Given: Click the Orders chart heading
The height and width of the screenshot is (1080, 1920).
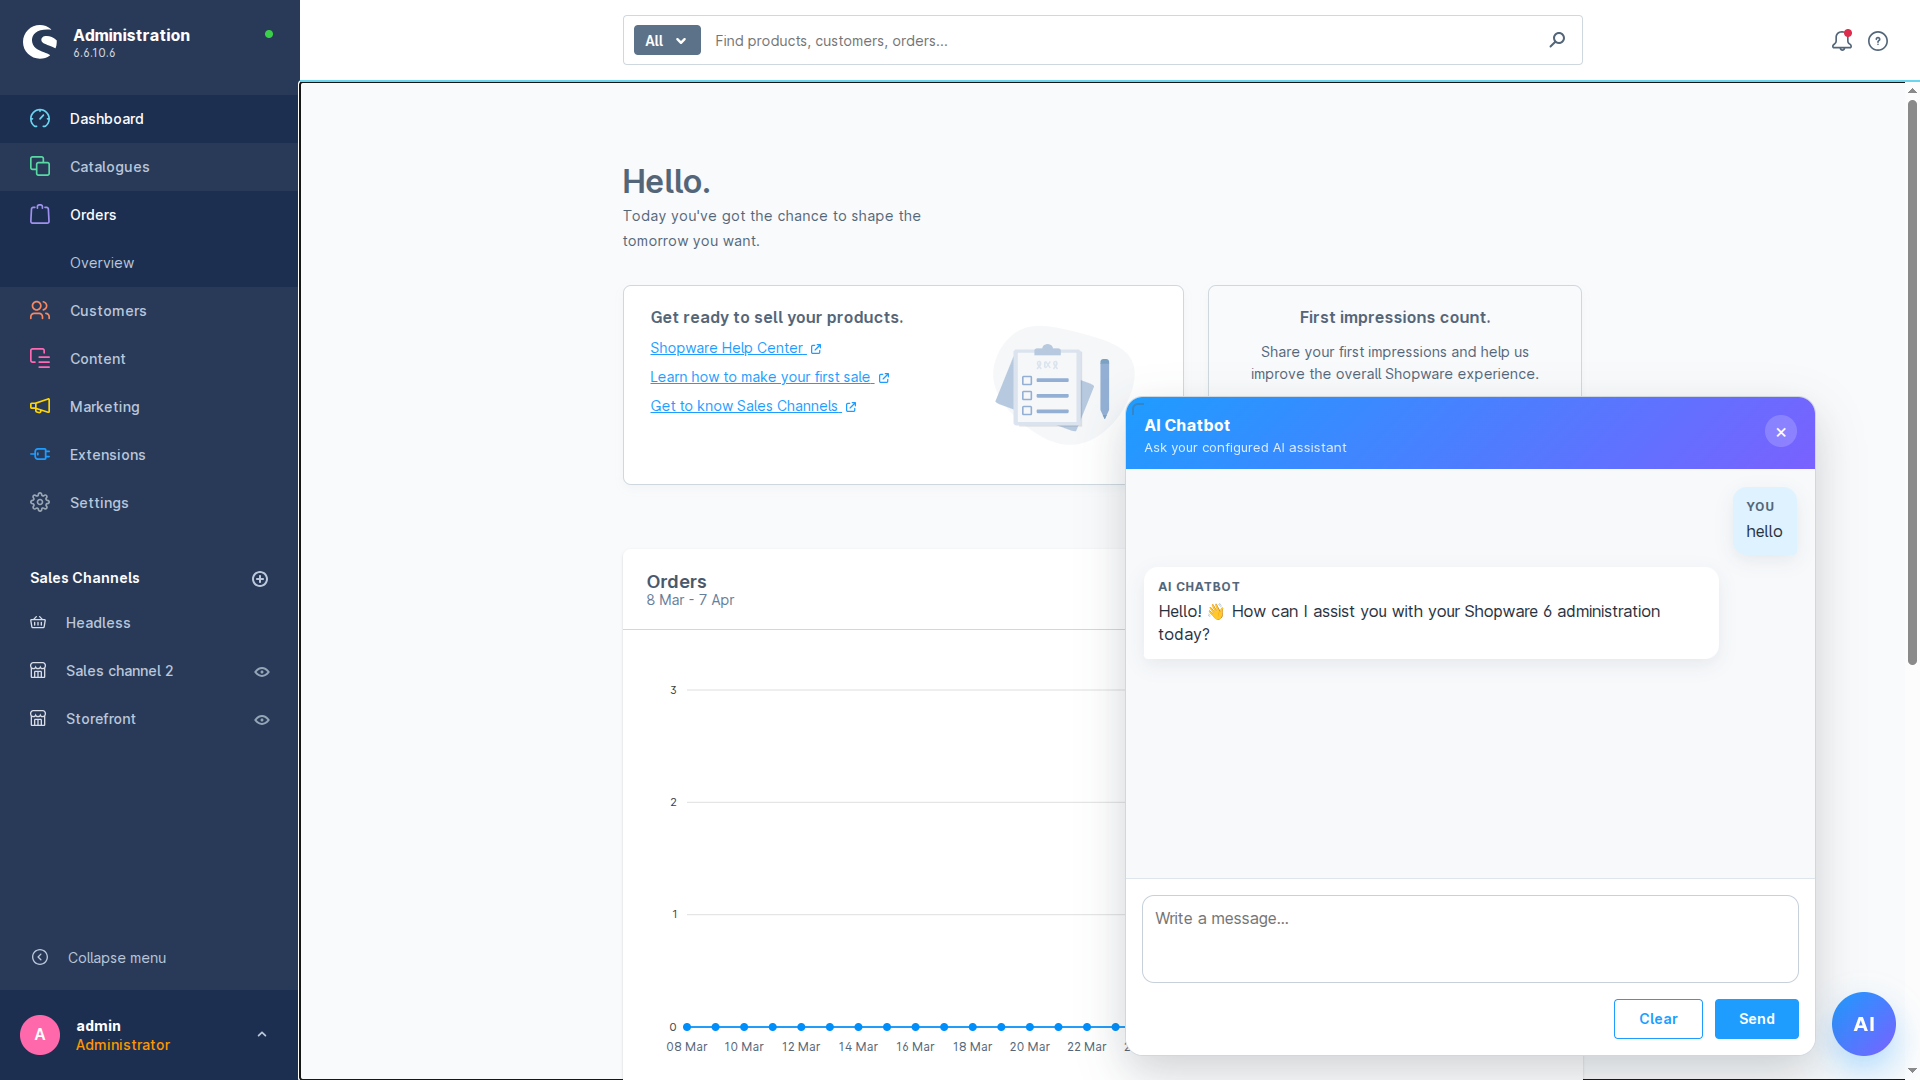Looking at the screenshot, I should click(677, 582).
